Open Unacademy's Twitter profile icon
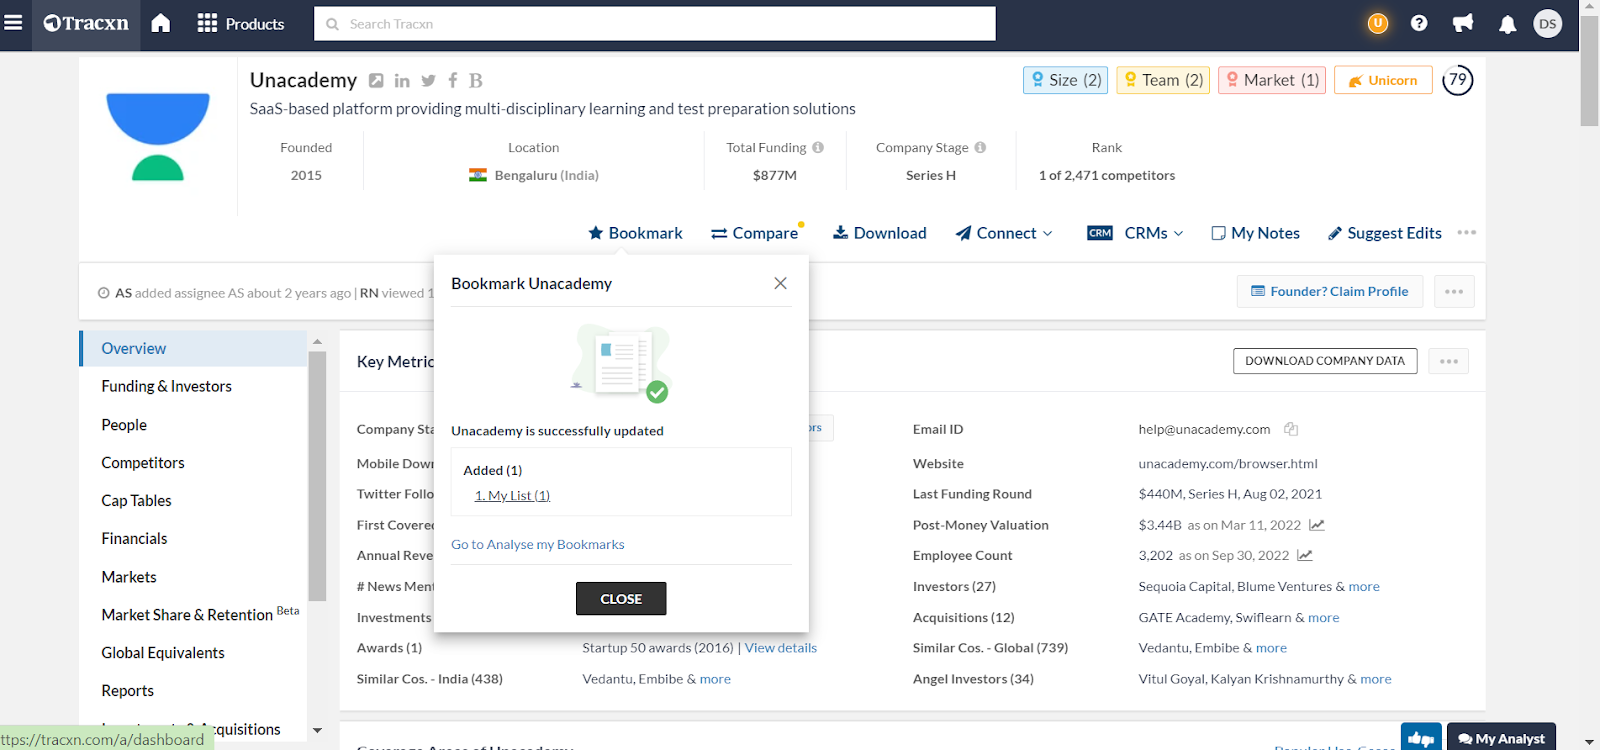The image size is (1600, 750). 428,81
